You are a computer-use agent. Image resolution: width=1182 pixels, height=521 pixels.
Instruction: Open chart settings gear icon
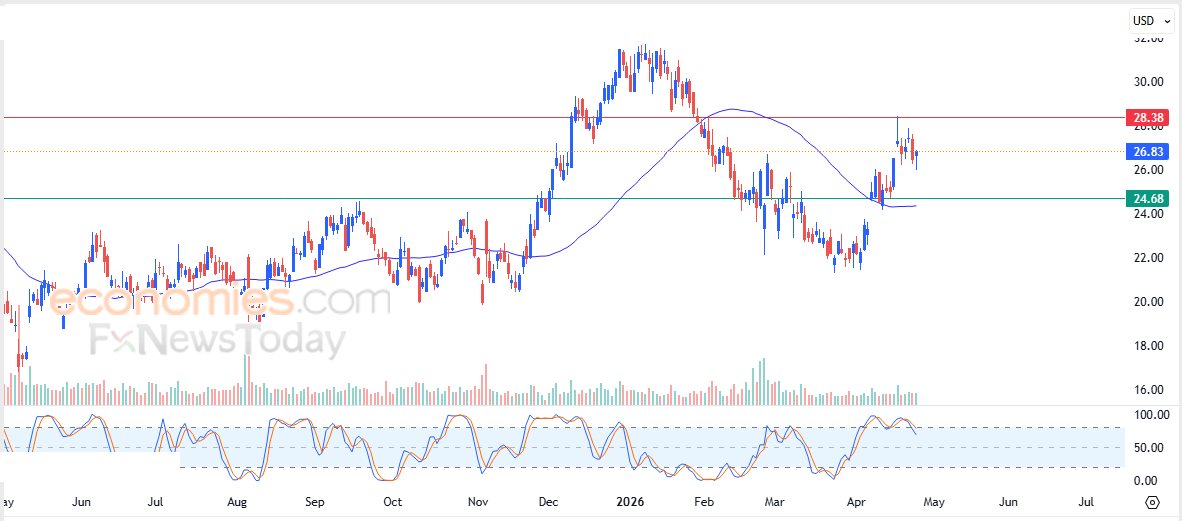pyautogui.click(x=1151, y=502)
